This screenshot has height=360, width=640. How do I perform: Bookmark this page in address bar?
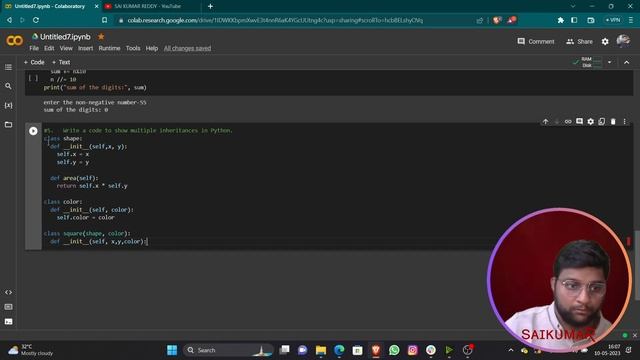[x=104, y=20]
